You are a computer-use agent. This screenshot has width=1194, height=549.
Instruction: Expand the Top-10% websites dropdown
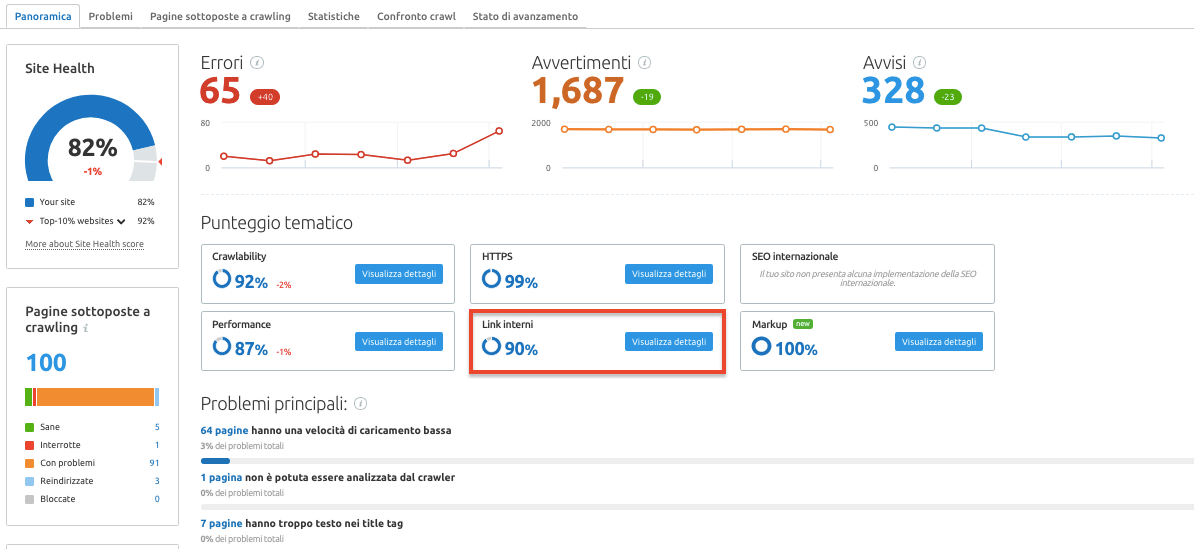point(121,221)
